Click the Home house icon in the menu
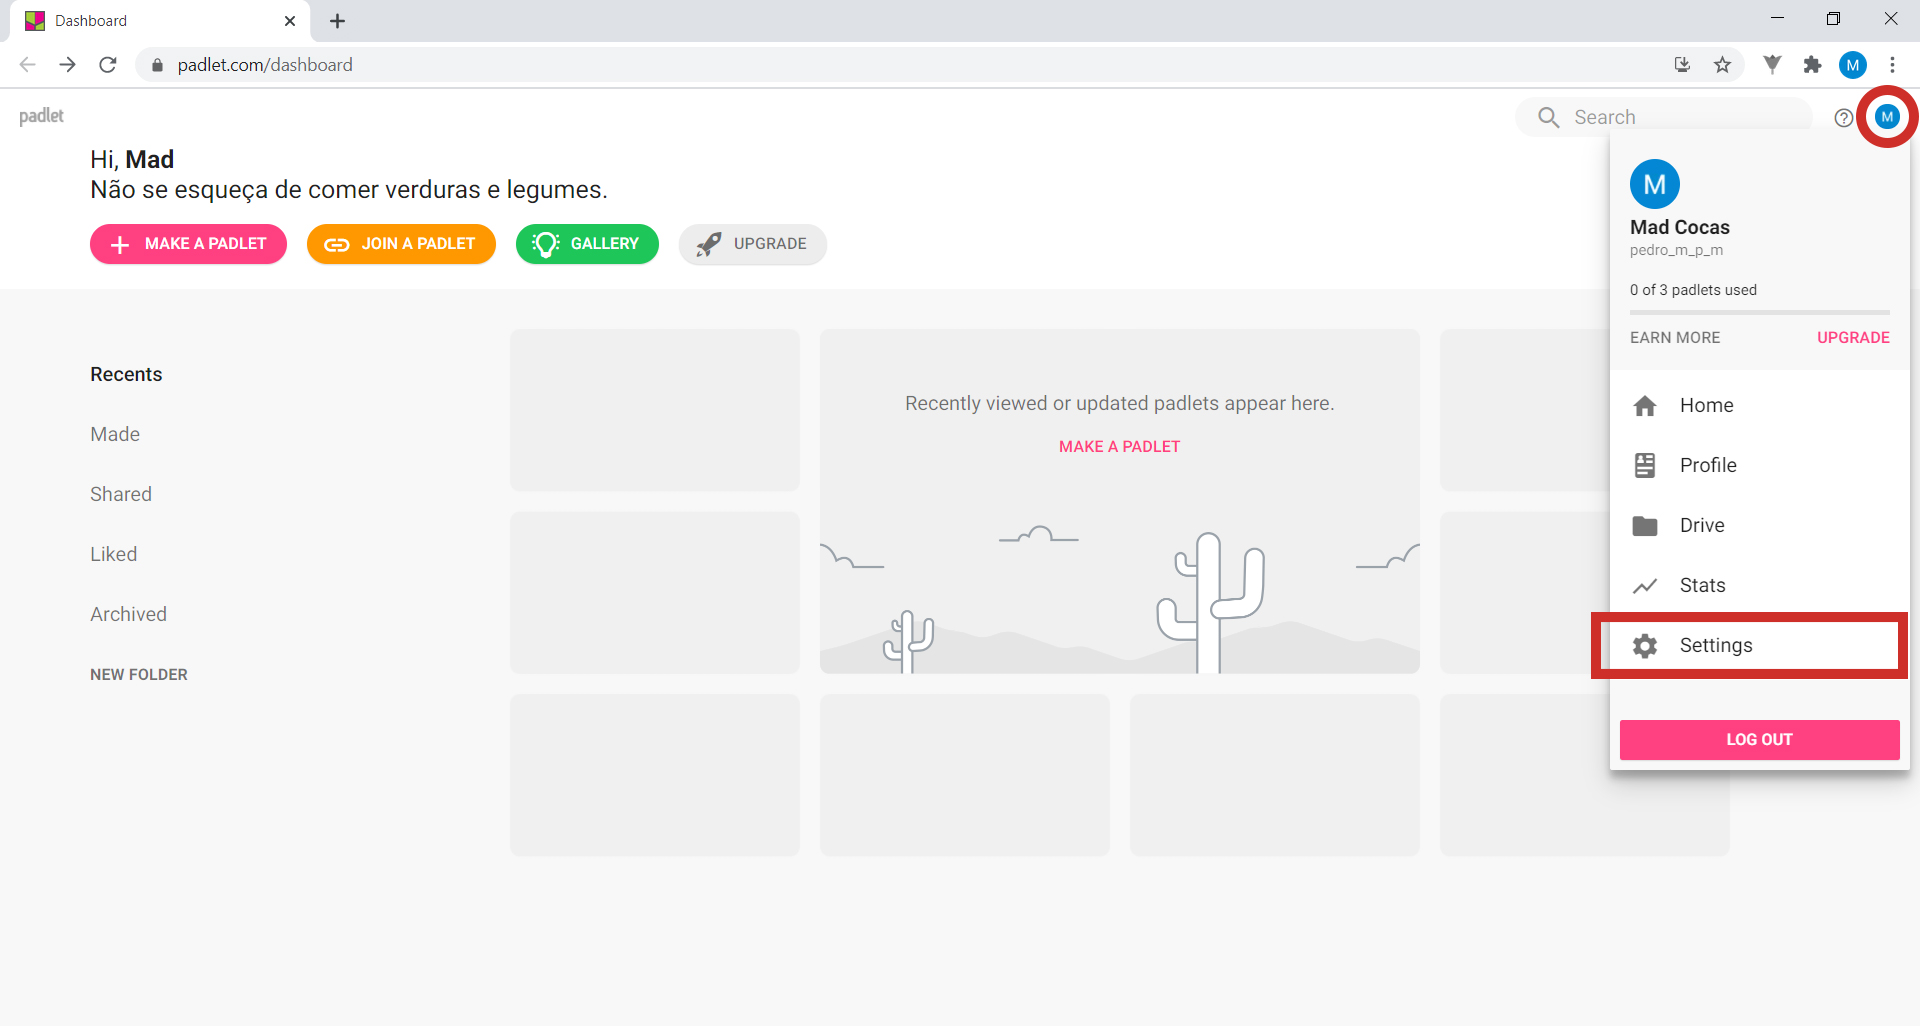This screenshot has width=1920, height=1026. 1645,405
